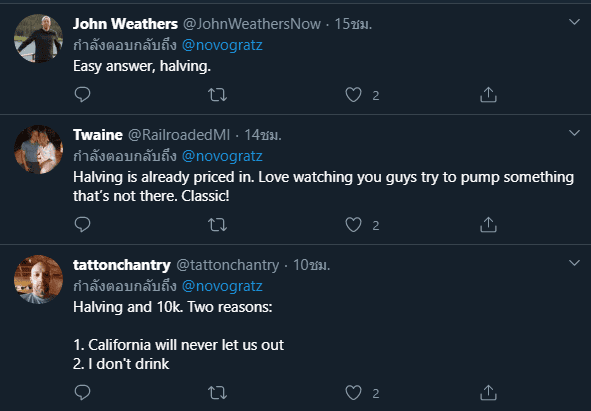This screenshot has height=411, width=591.
Task: Like John Weathers' tweet
Action: click(x=353, y=95)
